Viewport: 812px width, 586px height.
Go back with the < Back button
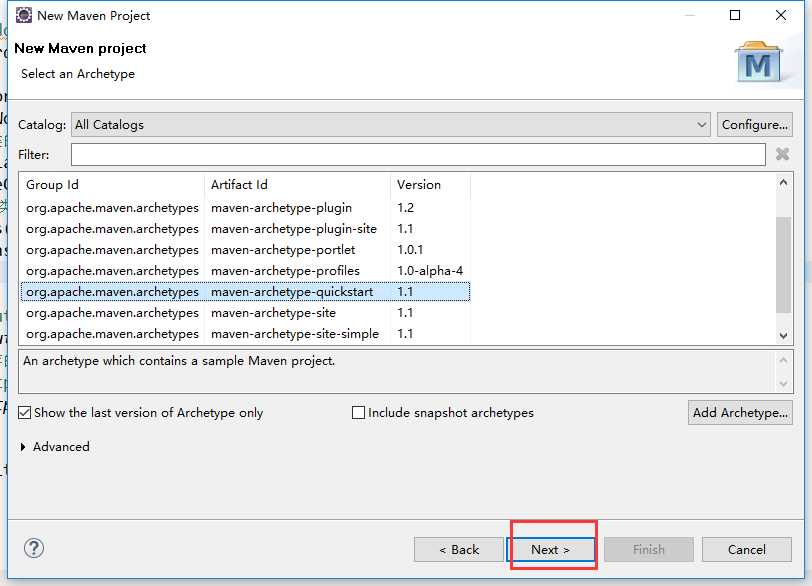459,549
